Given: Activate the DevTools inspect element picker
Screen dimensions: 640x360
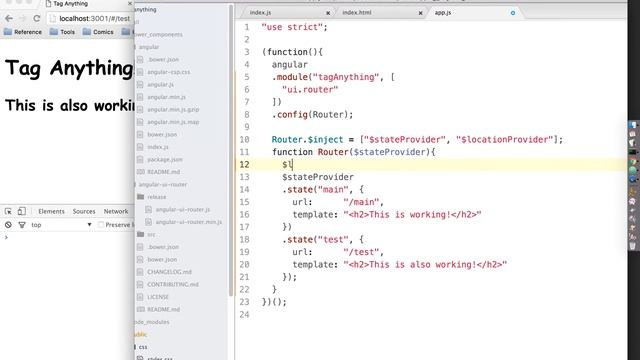Looking at the screenshot, I should pyautogui.click(x=8, y=211).
